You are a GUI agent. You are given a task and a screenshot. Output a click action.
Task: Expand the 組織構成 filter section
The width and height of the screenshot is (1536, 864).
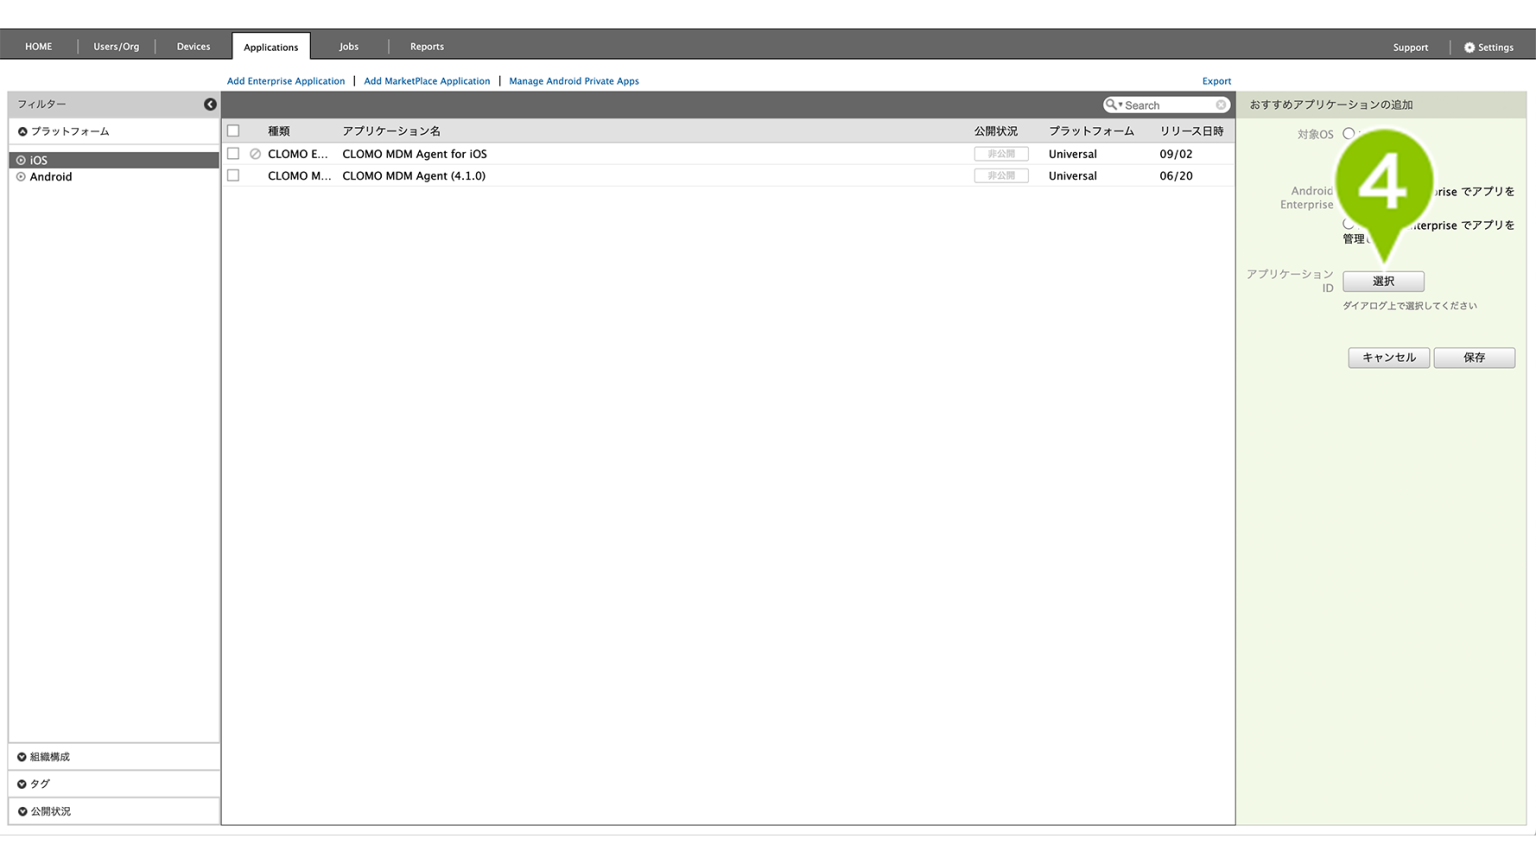(22, 757)
